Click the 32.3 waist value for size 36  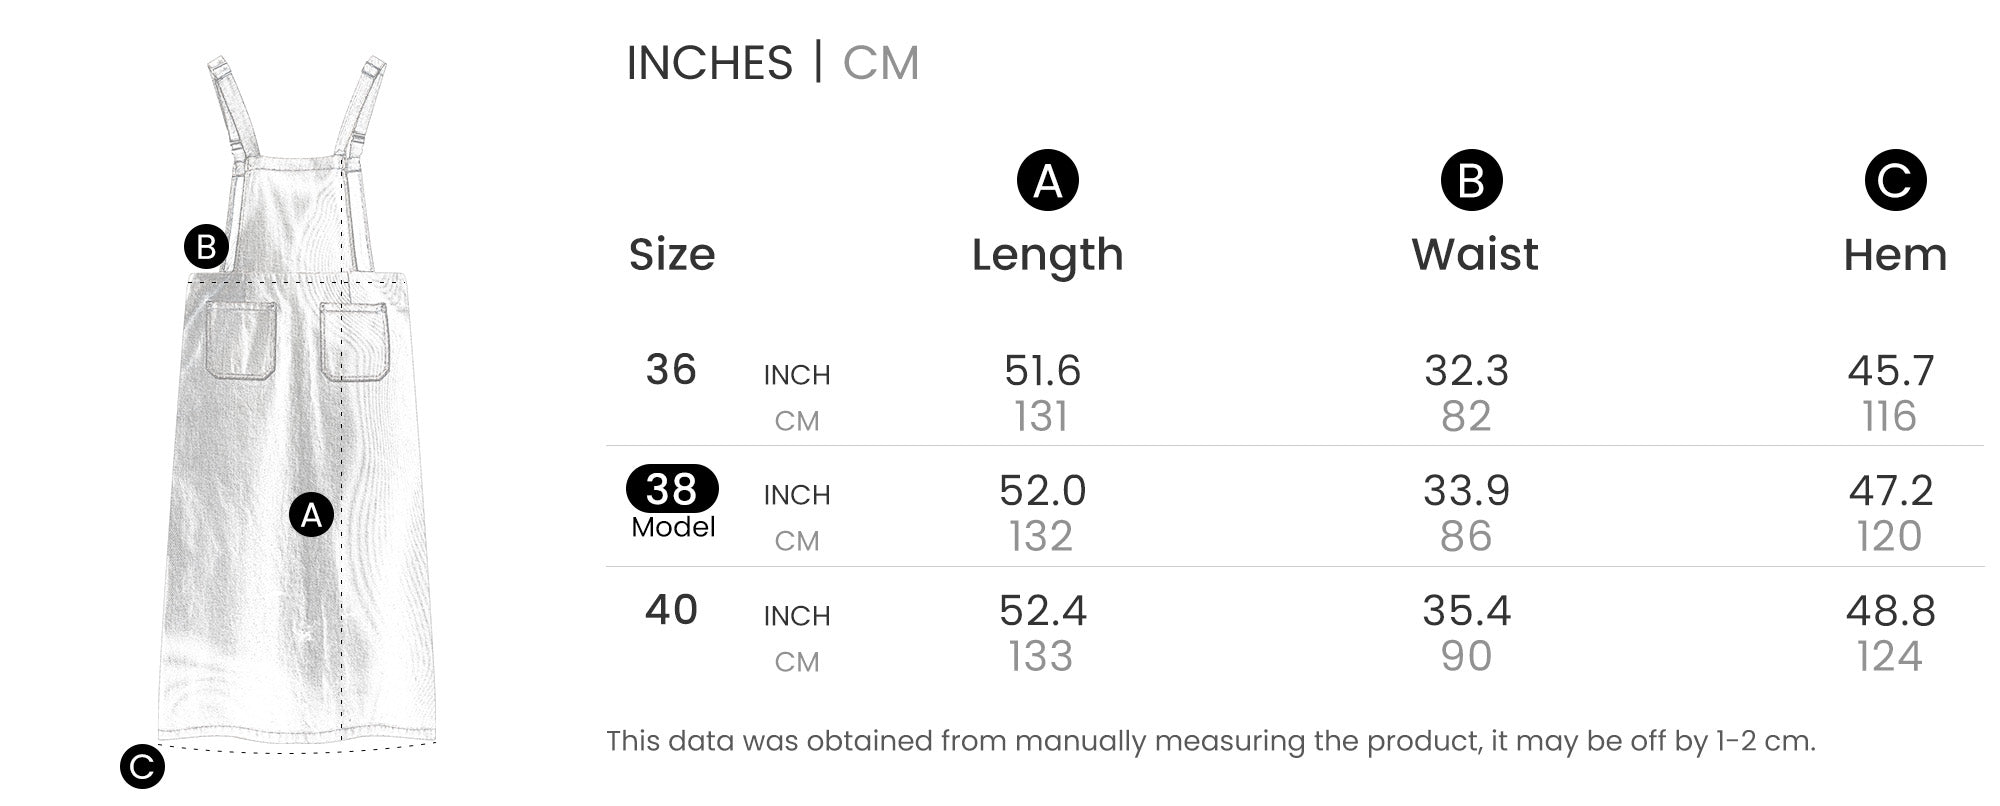pyautogui.click(x=1466, y=371)
